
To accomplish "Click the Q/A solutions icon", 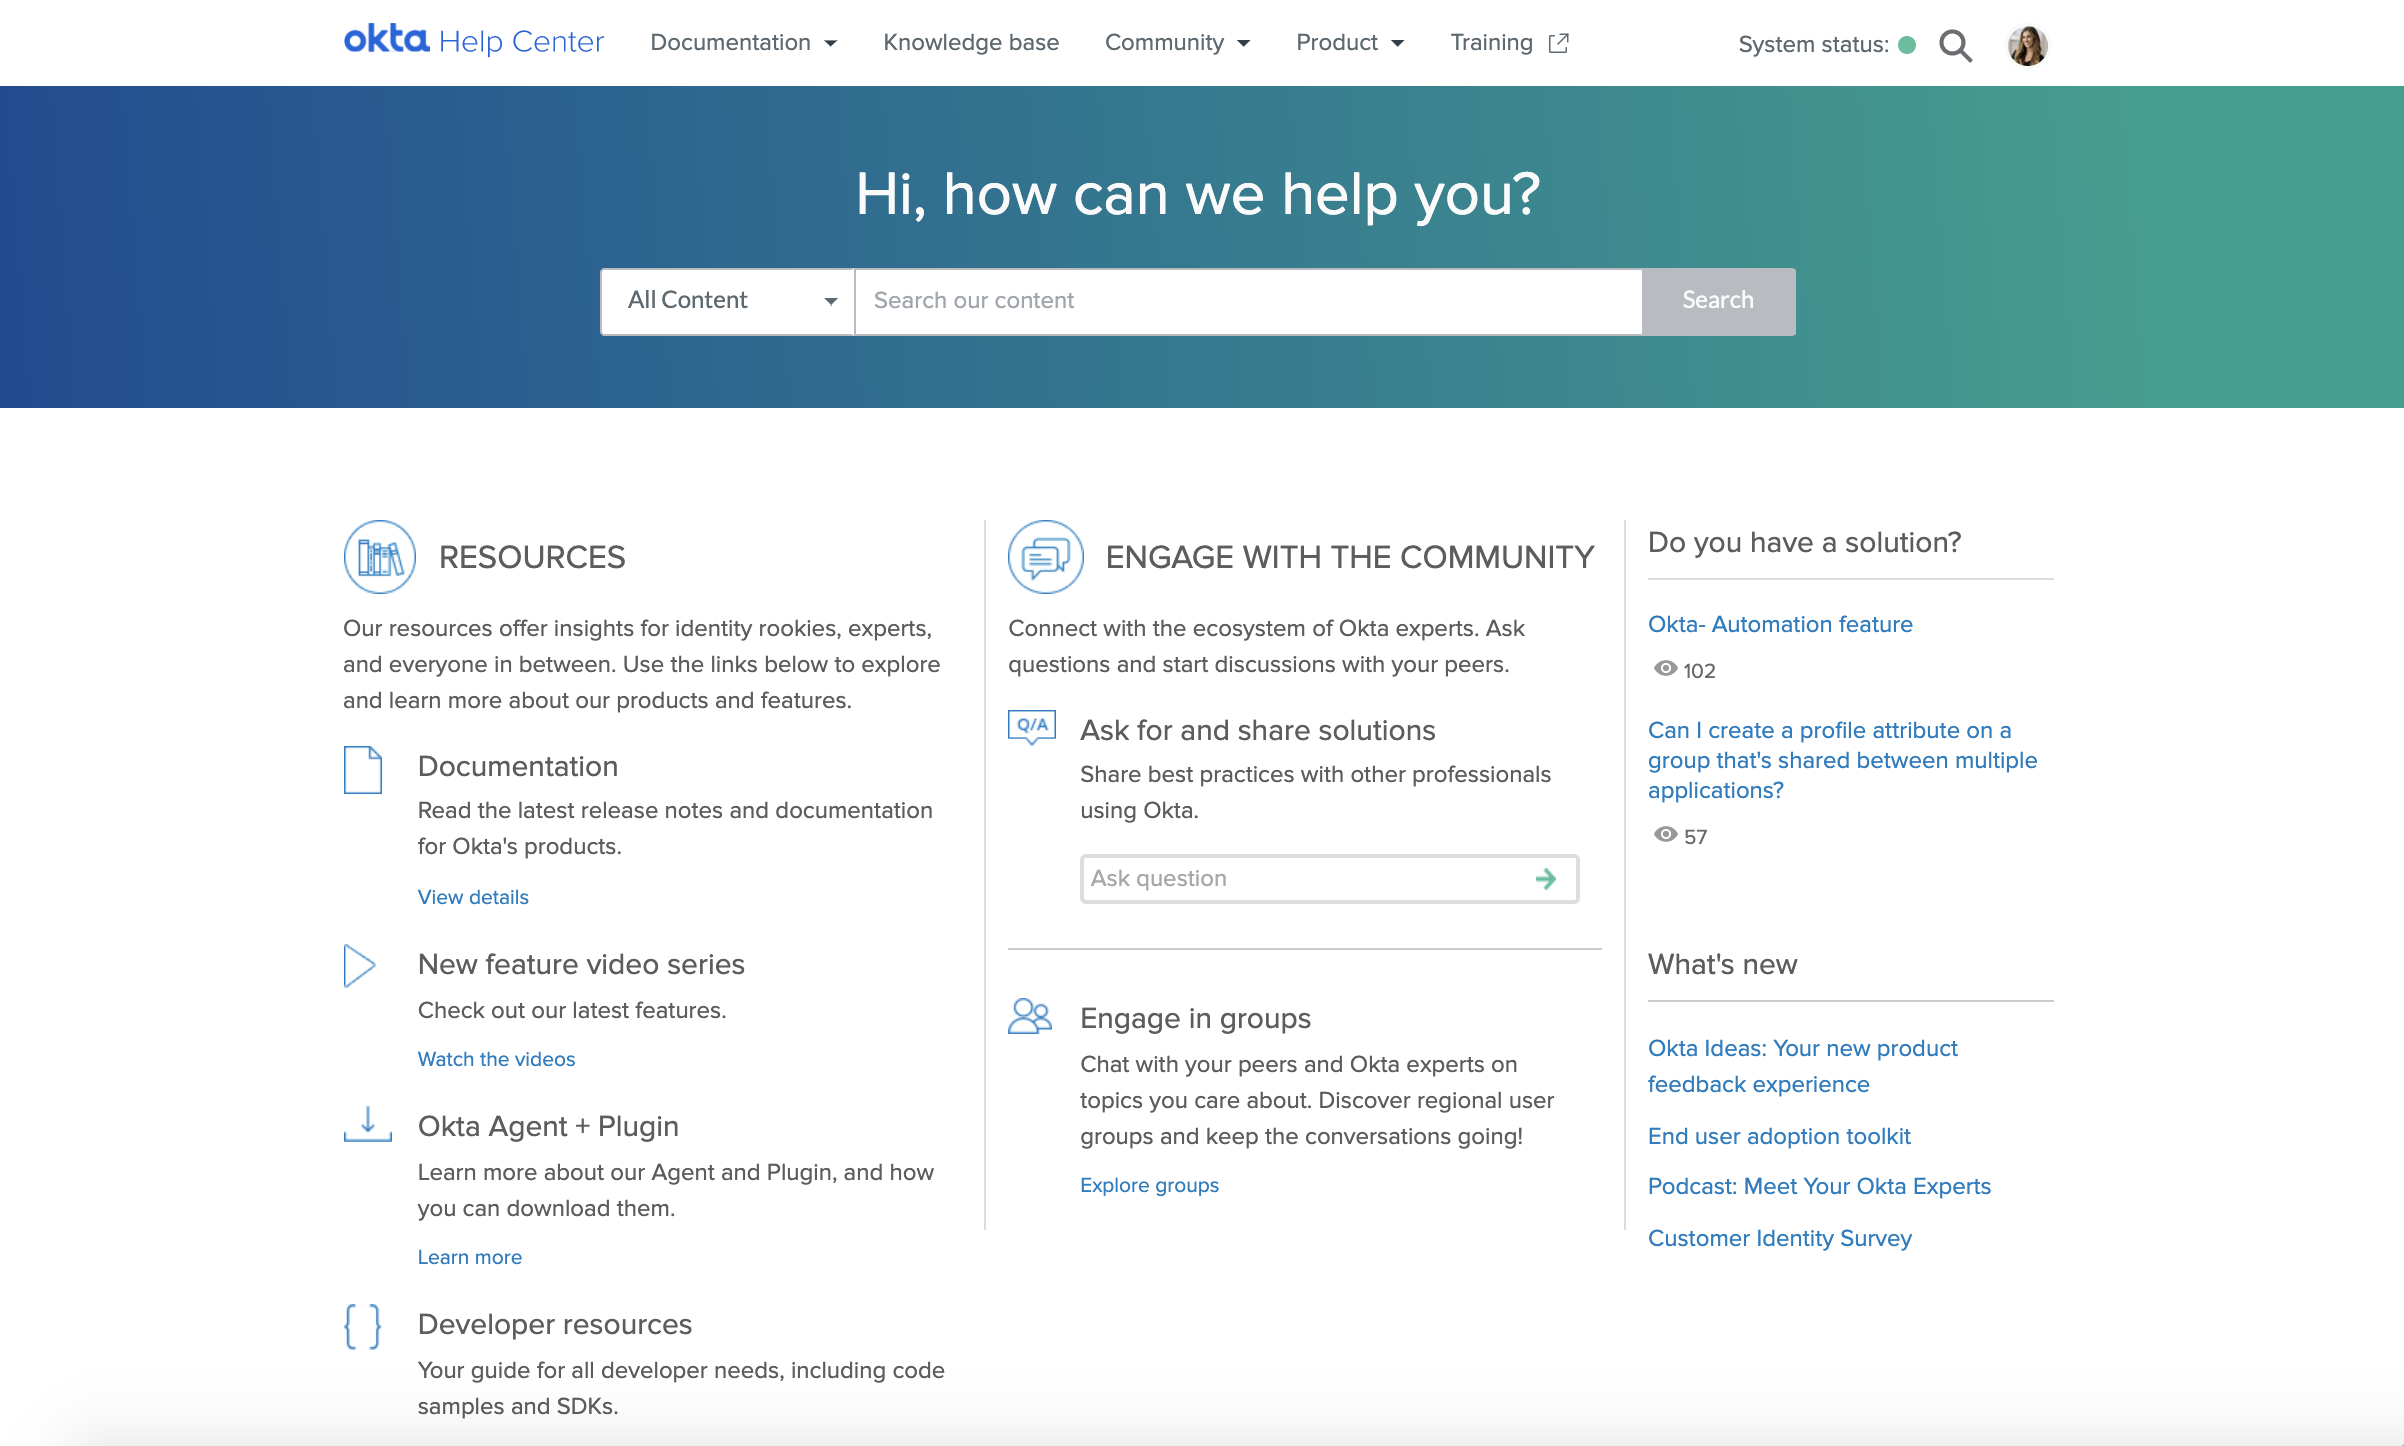I will point(1032,727).
